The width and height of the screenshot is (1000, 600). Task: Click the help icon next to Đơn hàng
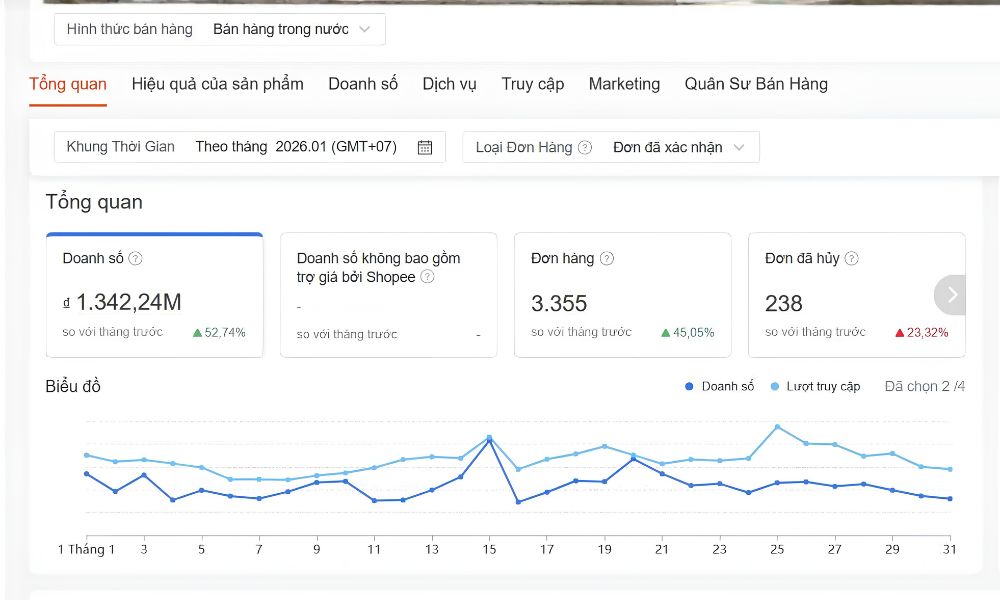point(607,259)
